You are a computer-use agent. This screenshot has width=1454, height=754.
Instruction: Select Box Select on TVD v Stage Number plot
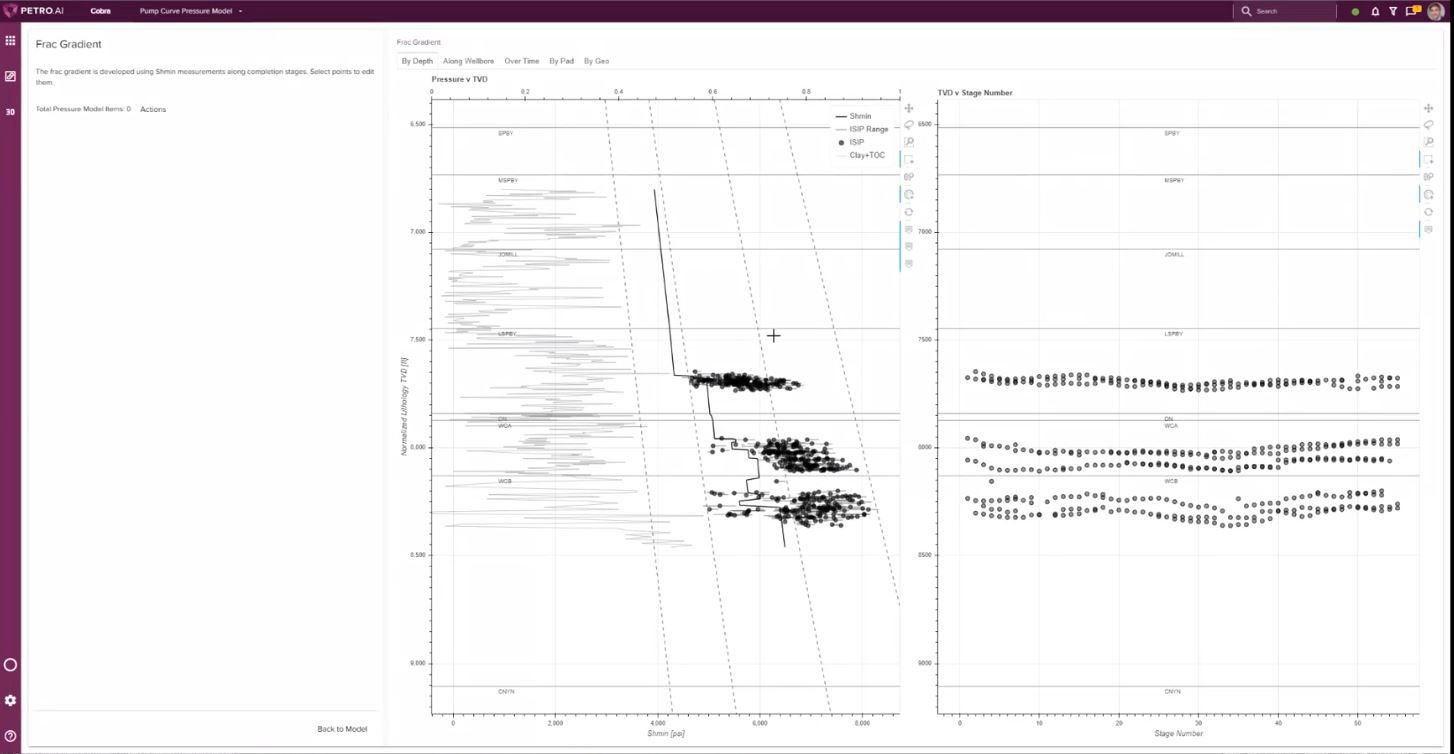(1428, 159)
